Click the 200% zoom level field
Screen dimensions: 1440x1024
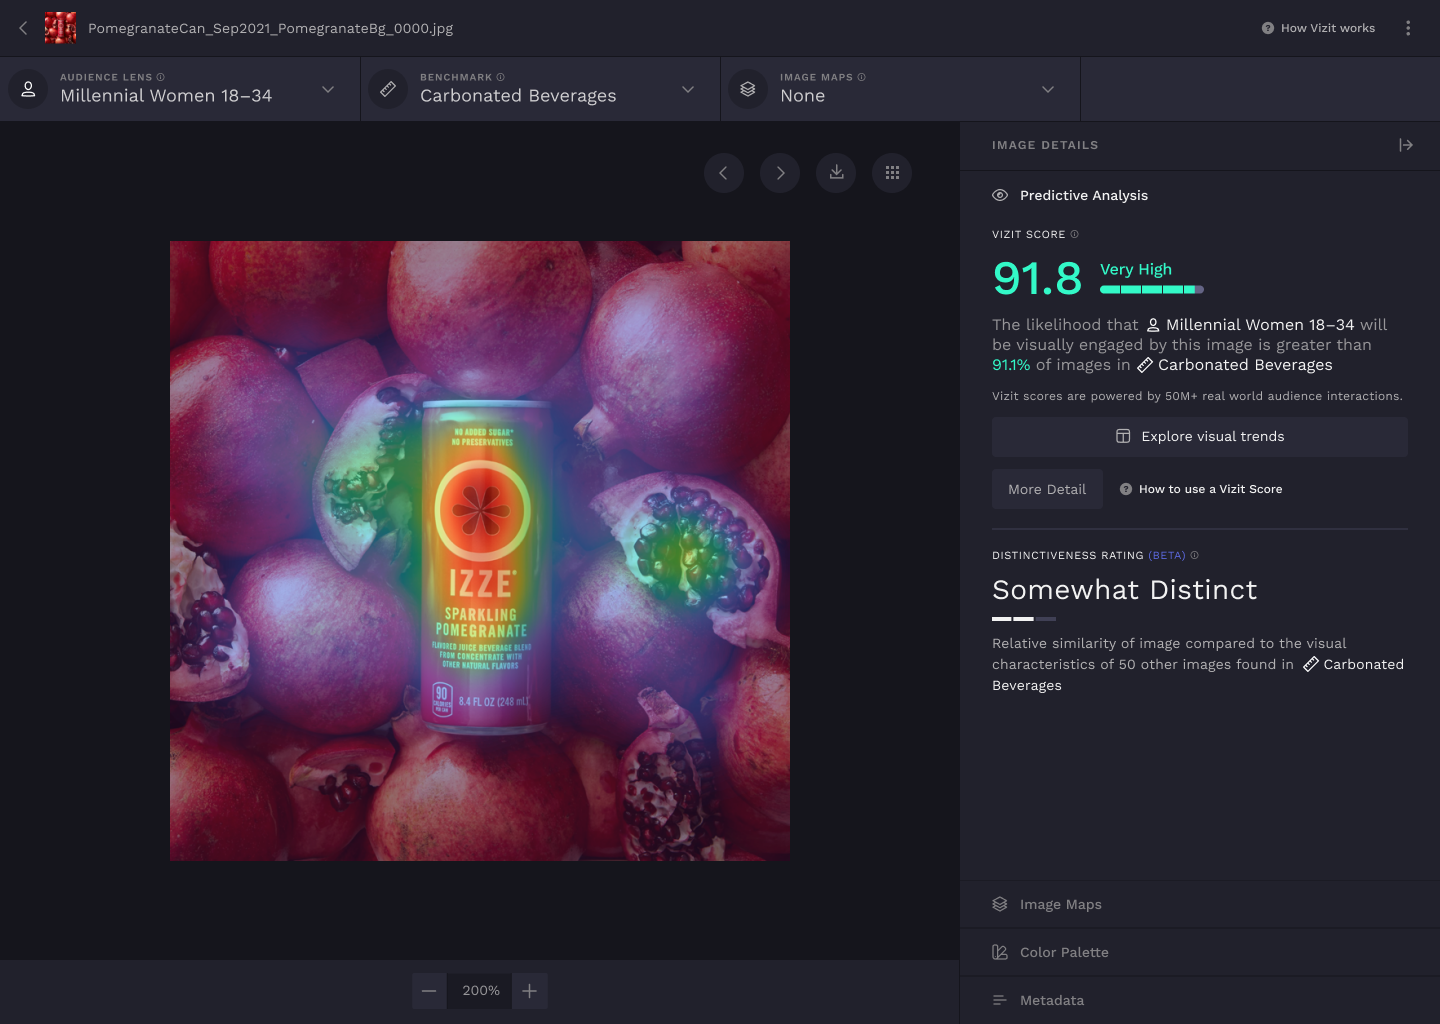point(480,991)
